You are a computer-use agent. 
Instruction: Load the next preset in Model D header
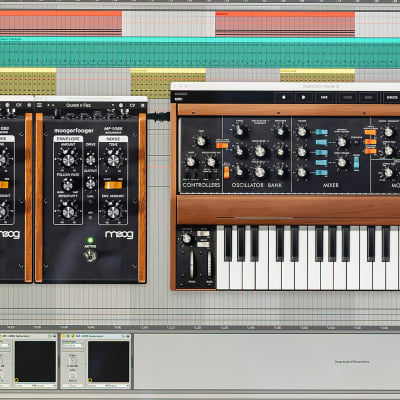pos(303,97)
